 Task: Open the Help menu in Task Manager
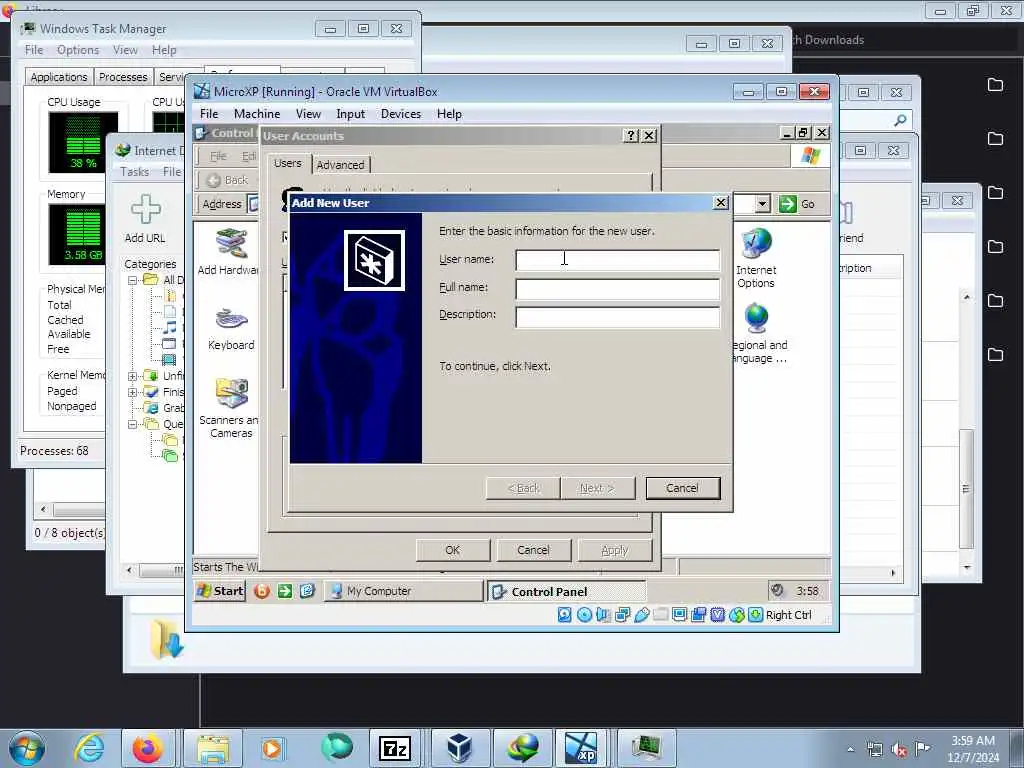click(164, 50)
